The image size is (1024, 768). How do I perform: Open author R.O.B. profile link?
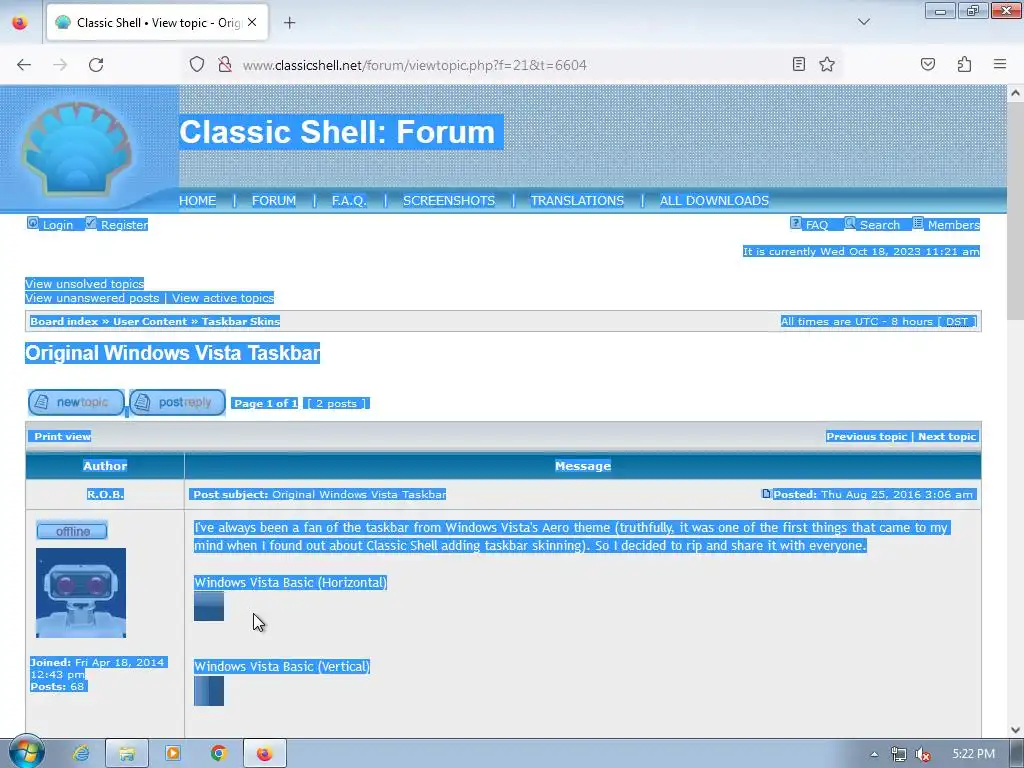point(105,494)
